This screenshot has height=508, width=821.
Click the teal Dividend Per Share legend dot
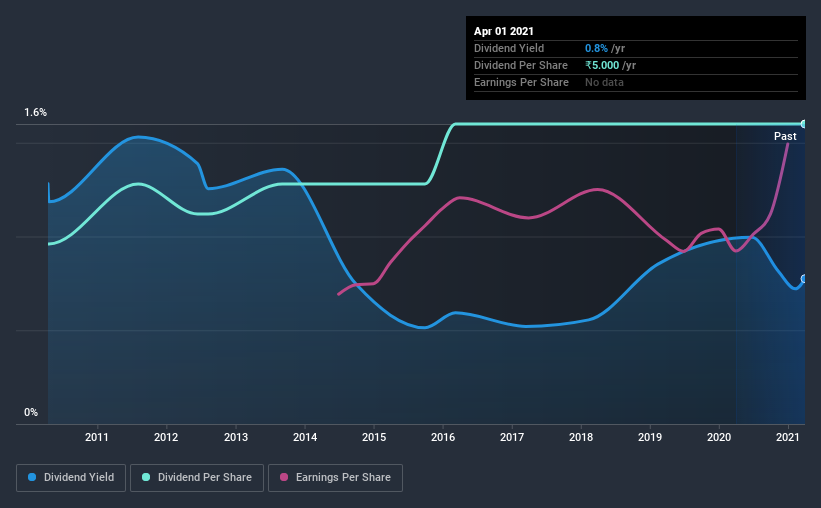146,477
